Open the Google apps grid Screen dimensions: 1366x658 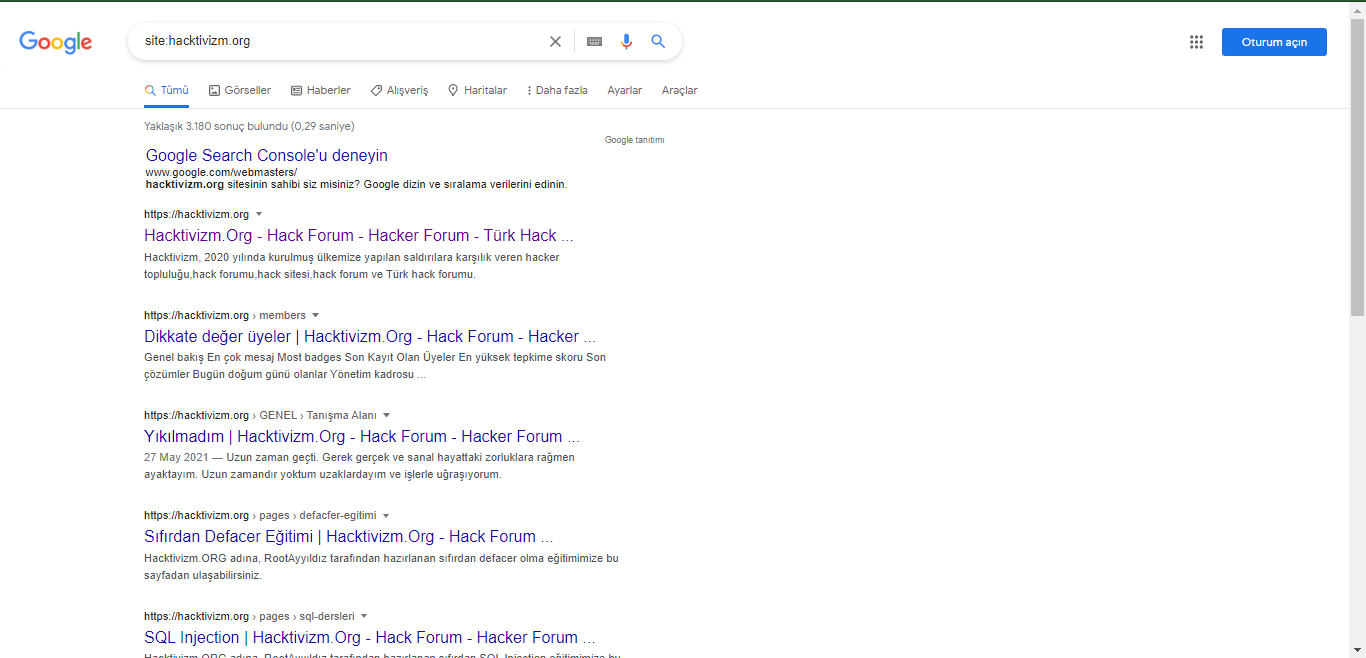[x=1196, y=42]
